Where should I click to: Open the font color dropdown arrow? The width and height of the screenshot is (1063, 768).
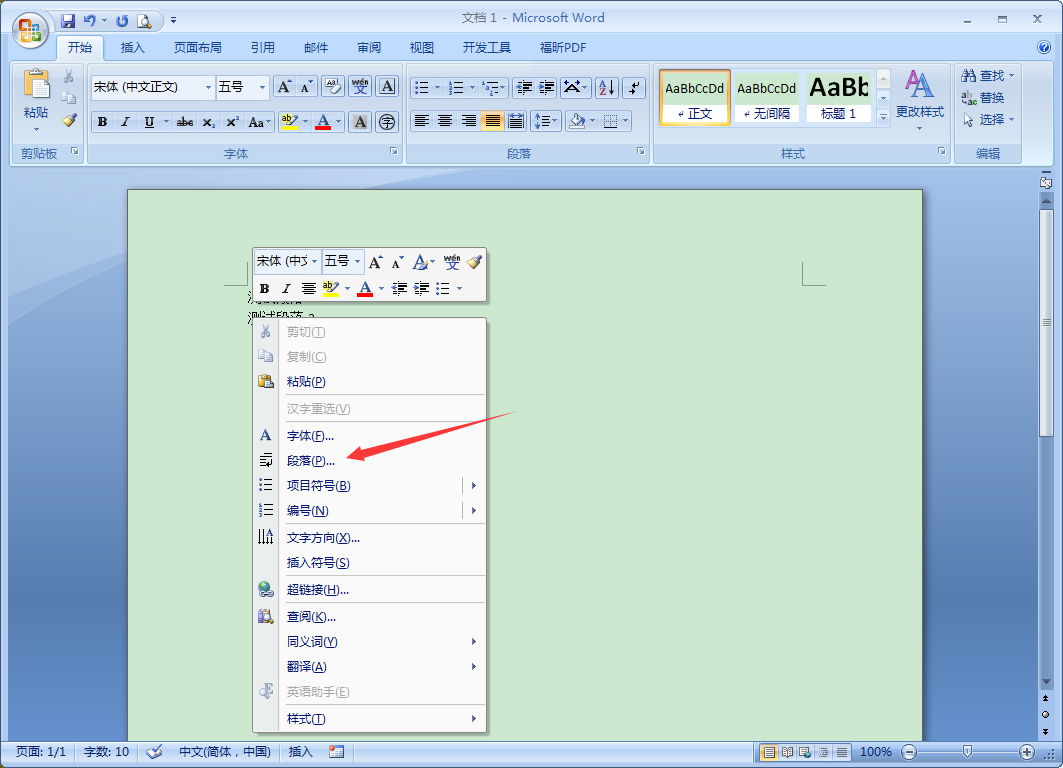click(337, 122)
